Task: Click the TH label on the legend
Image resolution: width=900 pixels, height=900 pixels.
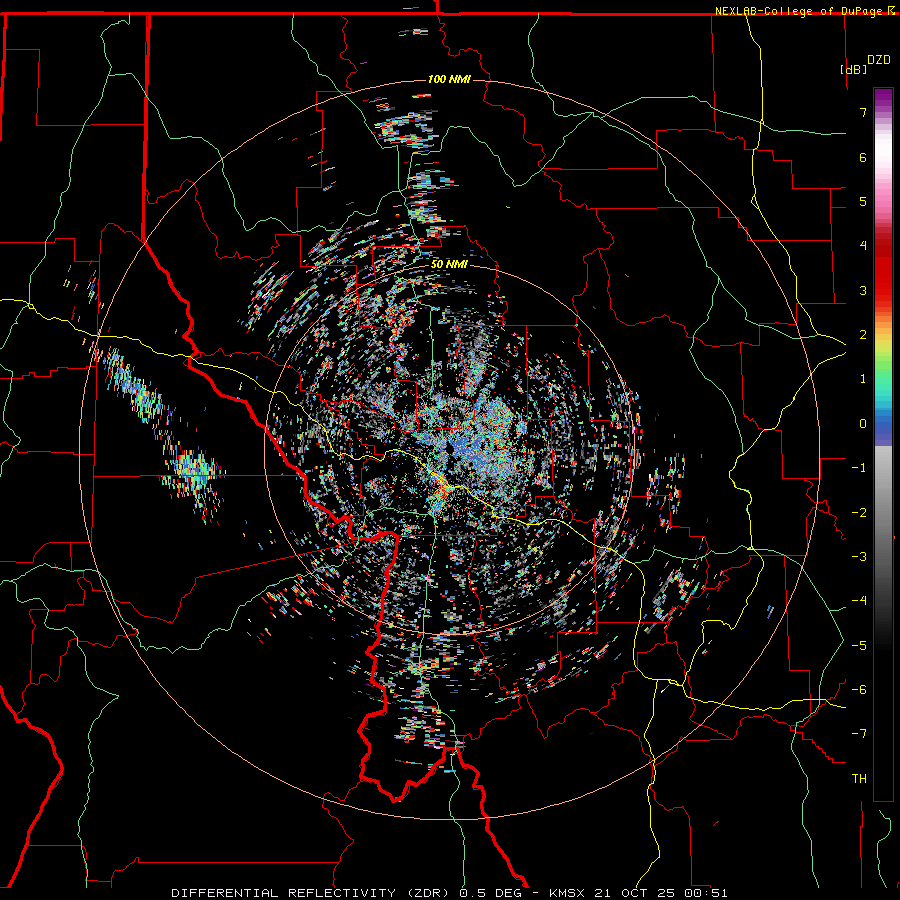Action: (x=859, y=779)
